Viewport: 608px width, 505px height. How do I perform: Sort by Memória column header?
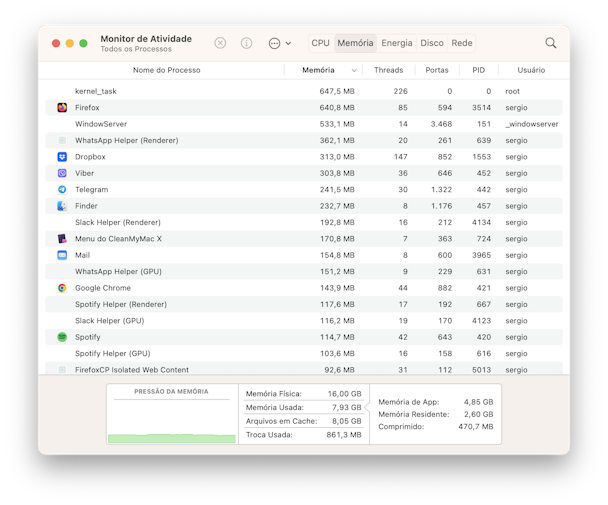(318, 70)
